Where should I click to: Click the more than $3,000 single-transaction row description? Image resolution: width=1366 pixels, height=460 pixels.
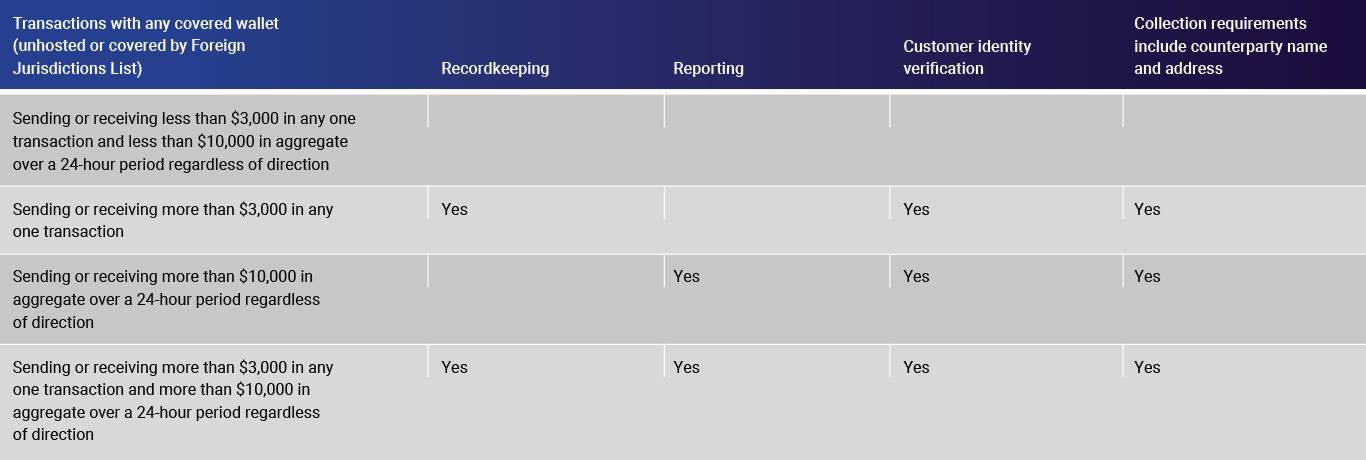(x=173, y=220)
